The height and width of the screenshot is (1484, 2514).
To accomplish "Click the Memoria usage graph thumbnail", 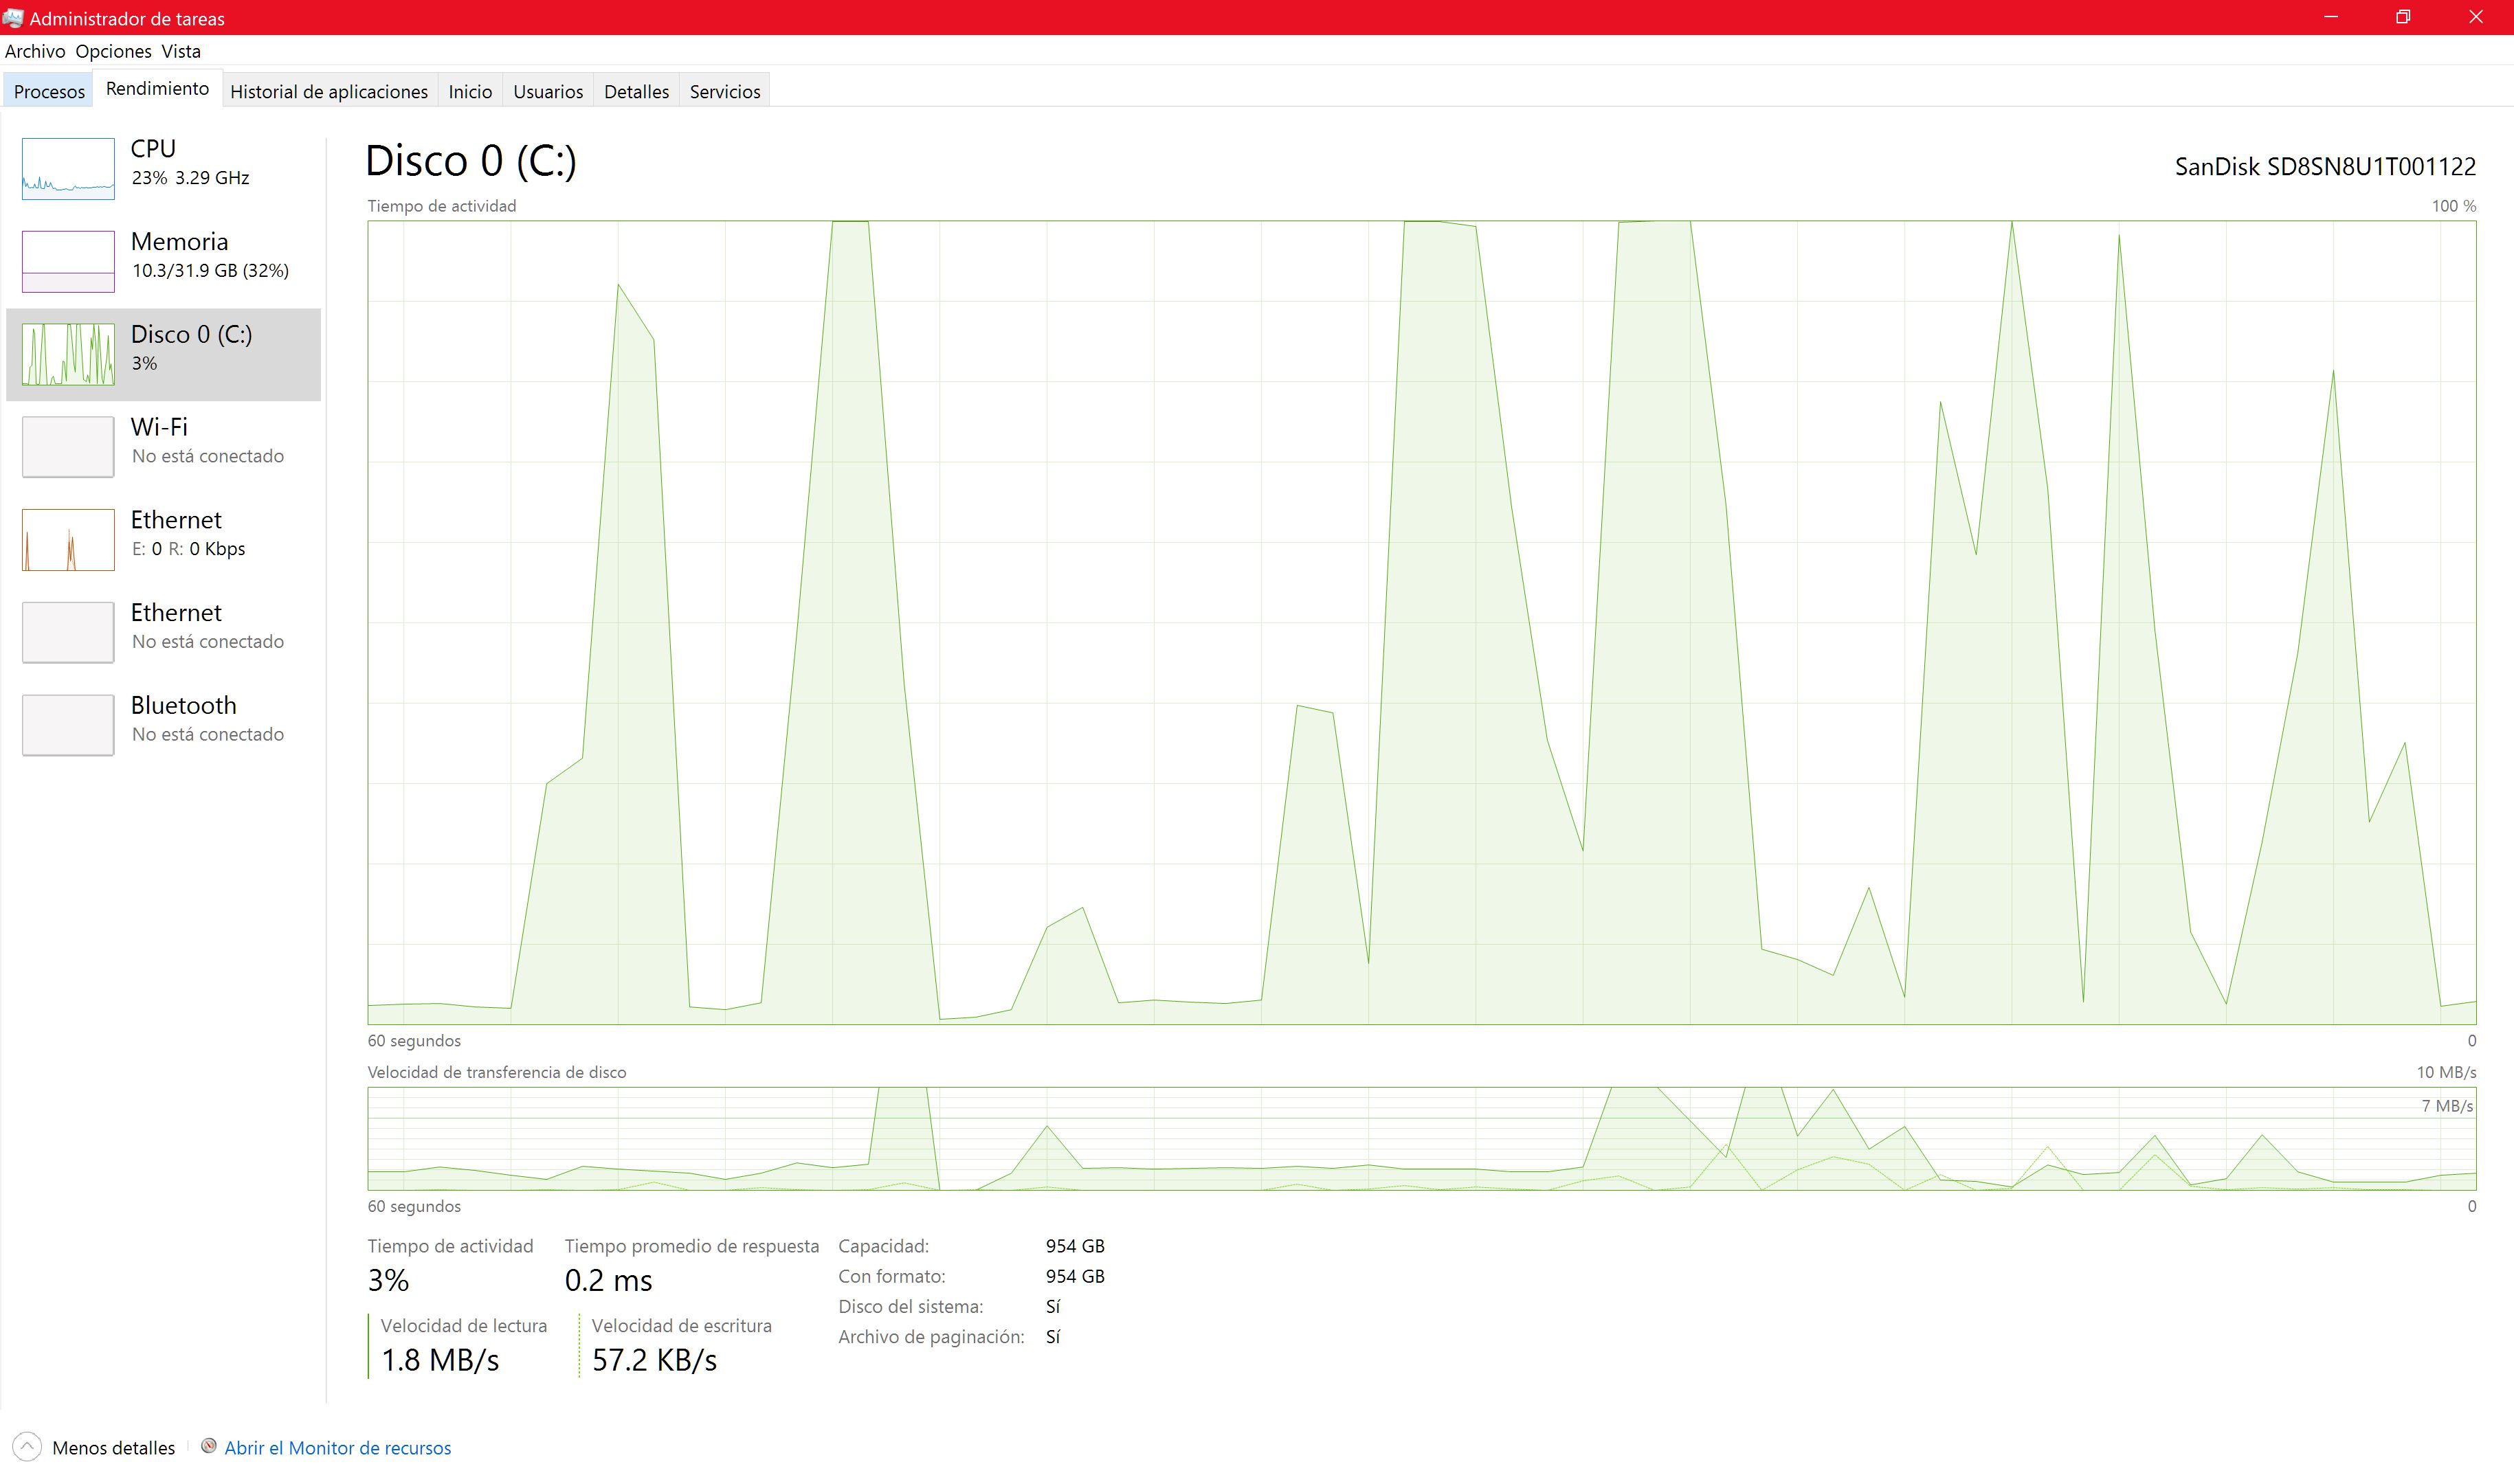I will coord(68,261).
